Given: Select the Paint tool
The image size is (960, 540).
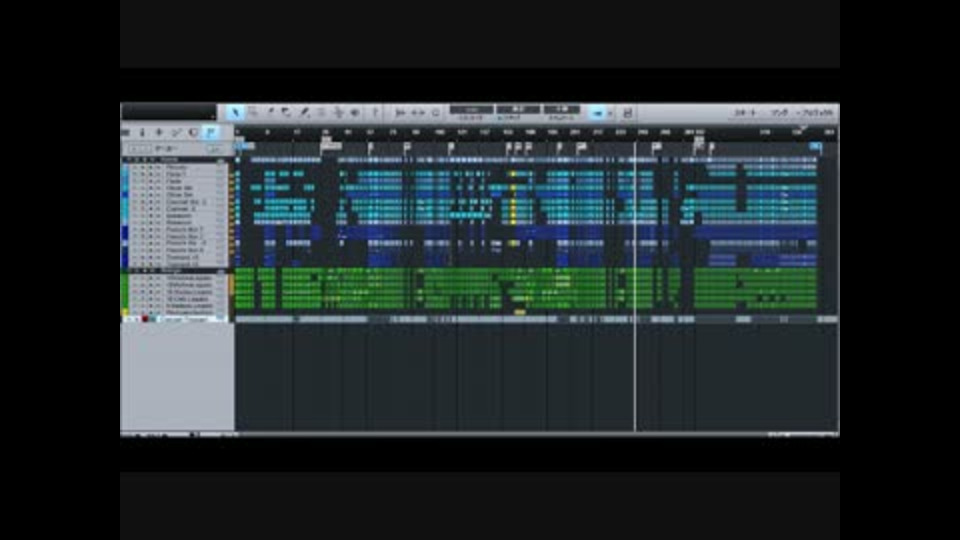Looking at the screenshot, I should pyautogui.click(x=304, y=113).
